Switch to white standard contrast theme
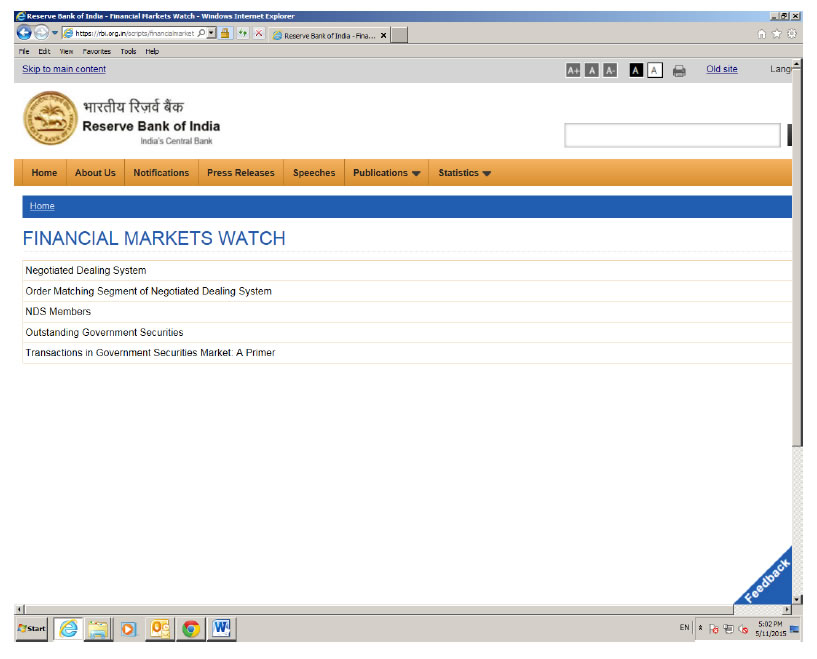Image resolution: width=817 pixels, height=659 pixels. [x=655, y=70]
